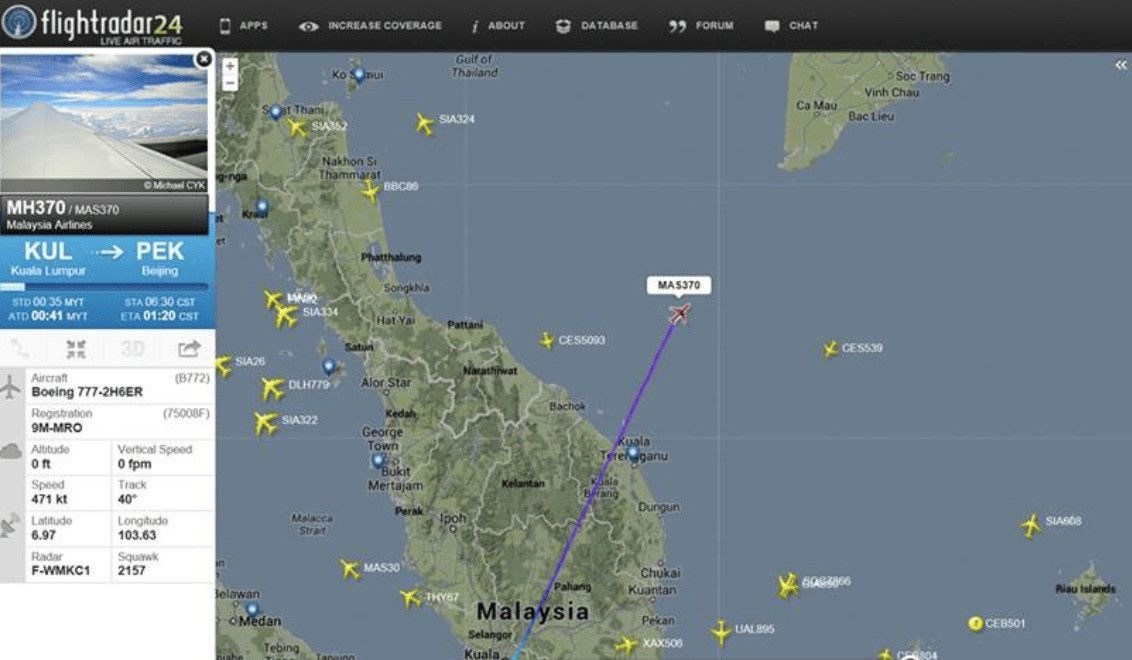
Task: Click the fullscreen arrows icon in panel
Action: pyautogui.click(x=76, y=349)
